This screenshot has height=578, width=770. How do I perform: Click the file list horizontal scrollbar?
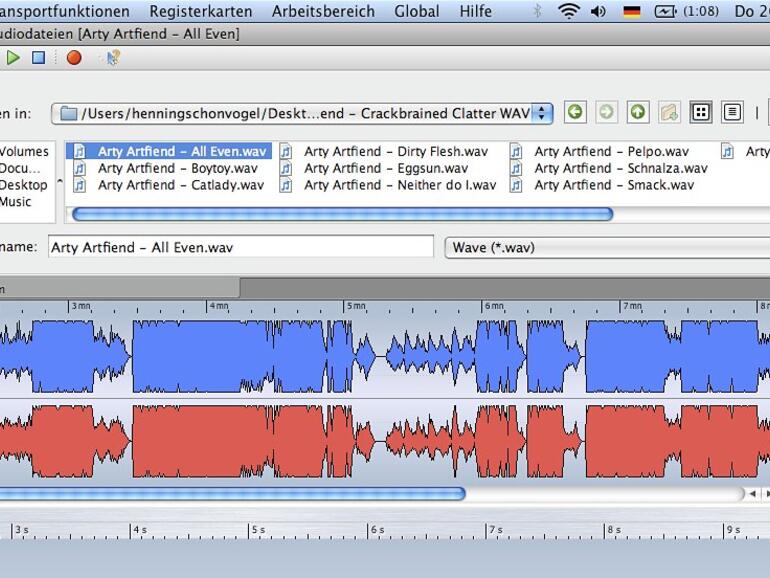[x=342, y=213]
